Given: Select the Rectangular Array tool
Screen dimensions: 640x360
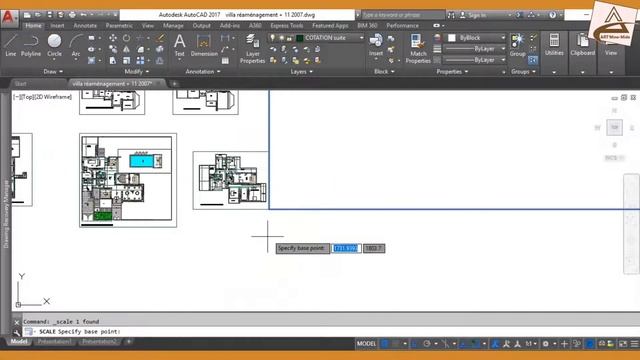Looking at the screenshot, I should pos(140,60).
